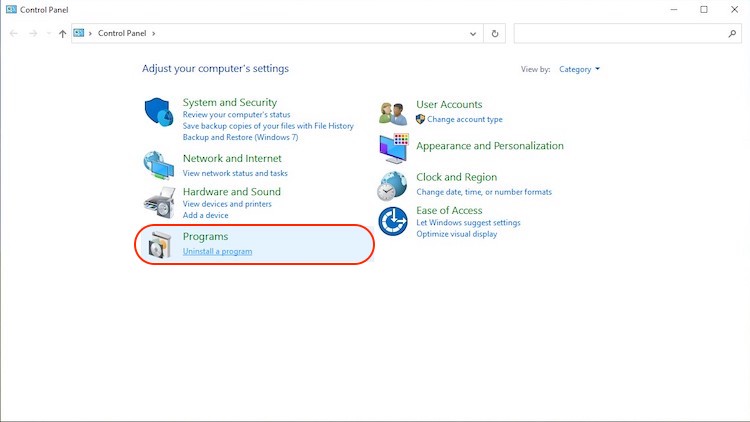Minimize the Control Panel window
This screenshot has width=750, height=422.
(x=674, y=10)
